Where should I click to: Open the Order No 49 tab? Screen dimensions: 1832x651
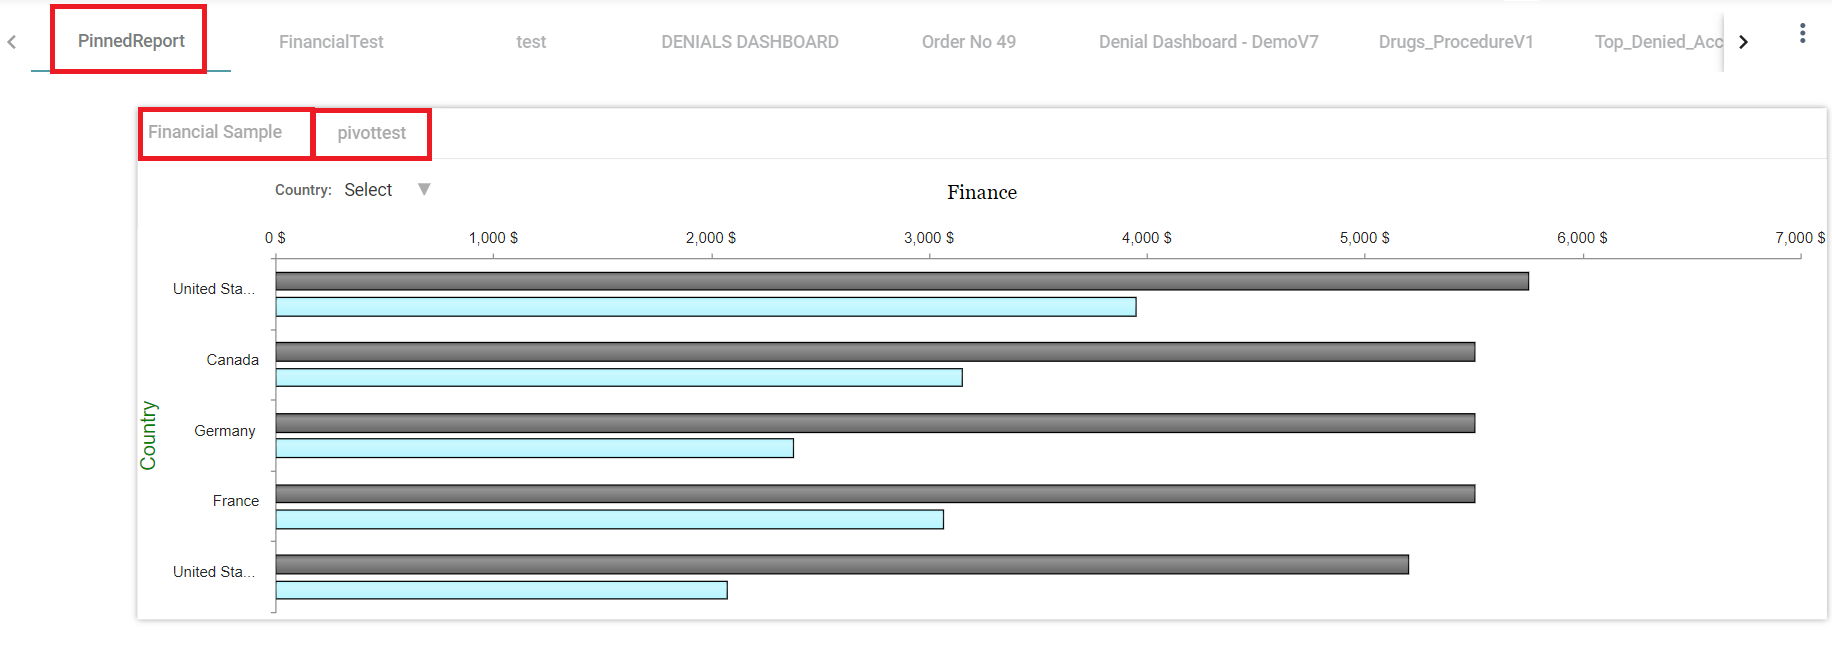pos(968,42)
